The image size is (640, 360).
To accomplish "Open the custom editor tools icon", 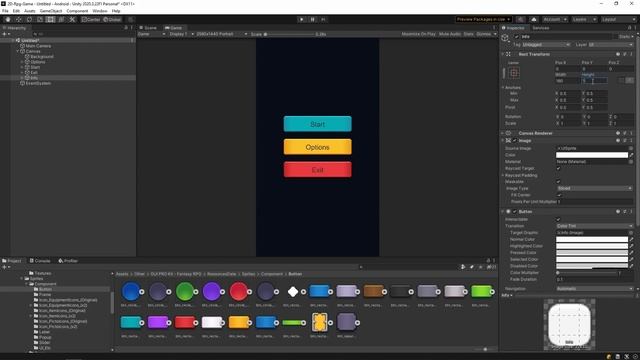I will pos(72,19).
